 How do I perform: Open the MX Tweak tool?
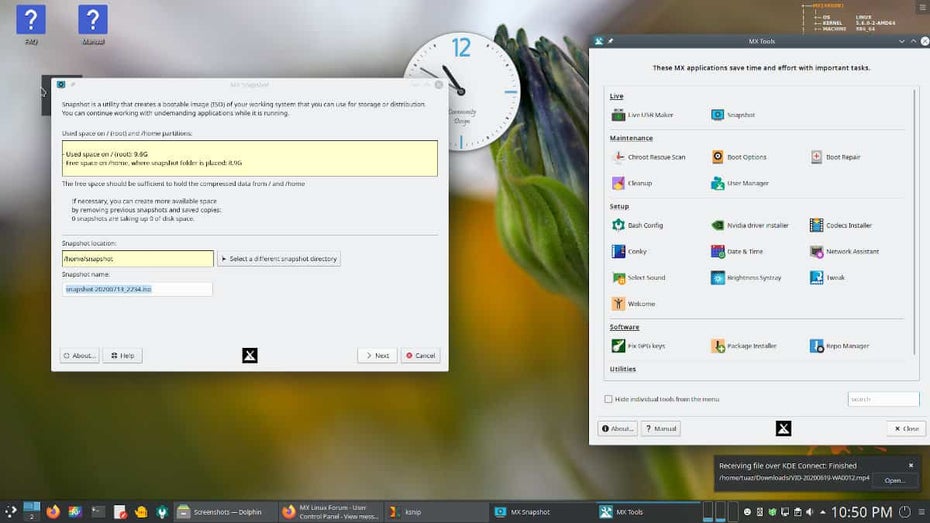coord(827,278)
